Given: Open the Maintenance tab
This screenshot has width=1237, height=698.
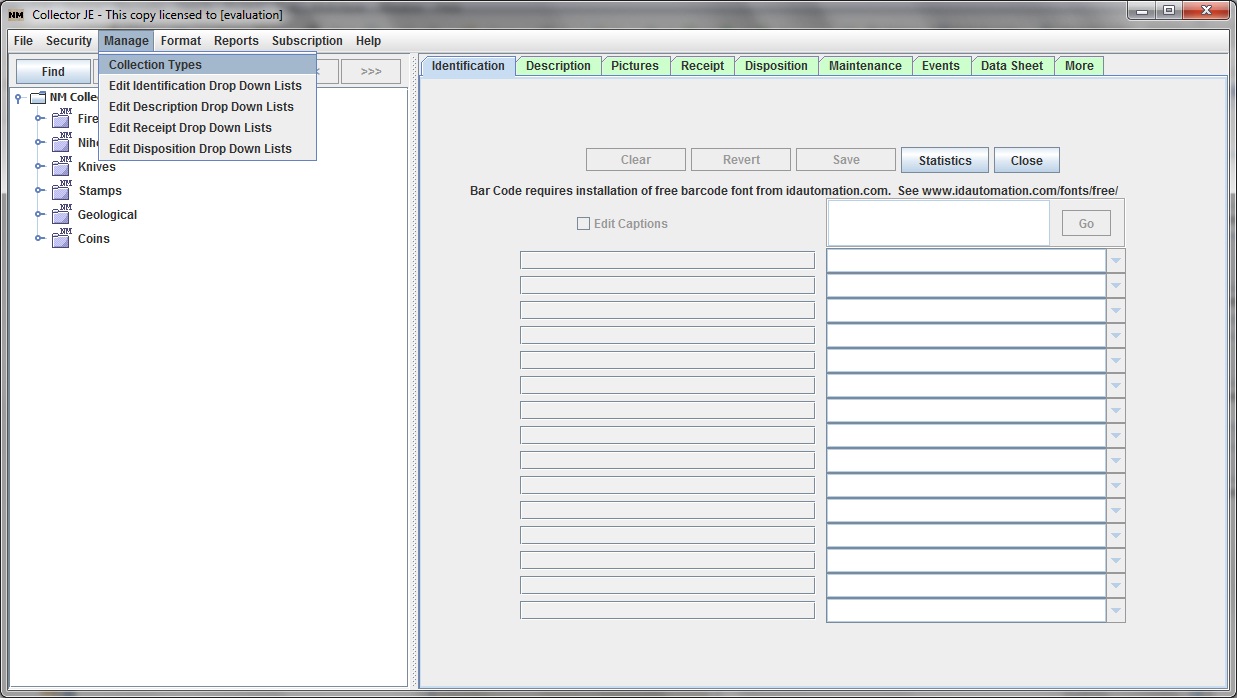Looking at the screenshot, I should tap(864, 66).
